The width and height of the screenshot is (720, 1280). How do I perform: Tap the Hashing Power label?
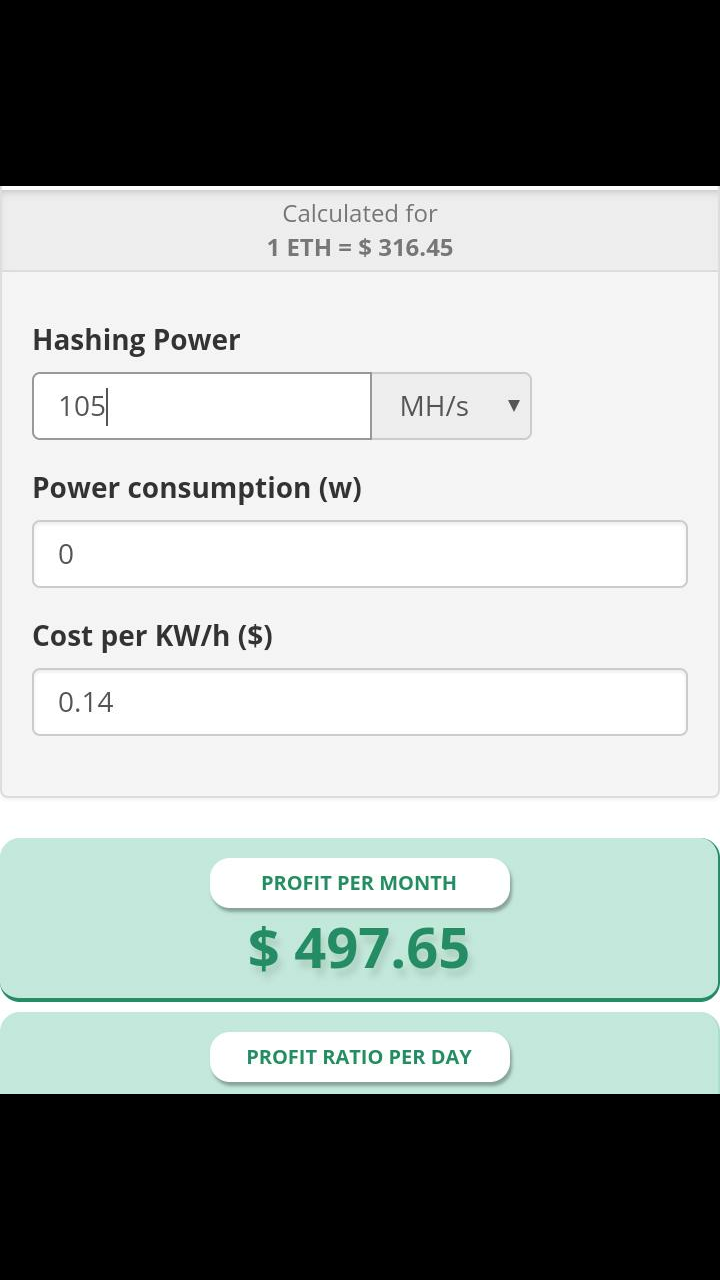[x=136, y=340]
